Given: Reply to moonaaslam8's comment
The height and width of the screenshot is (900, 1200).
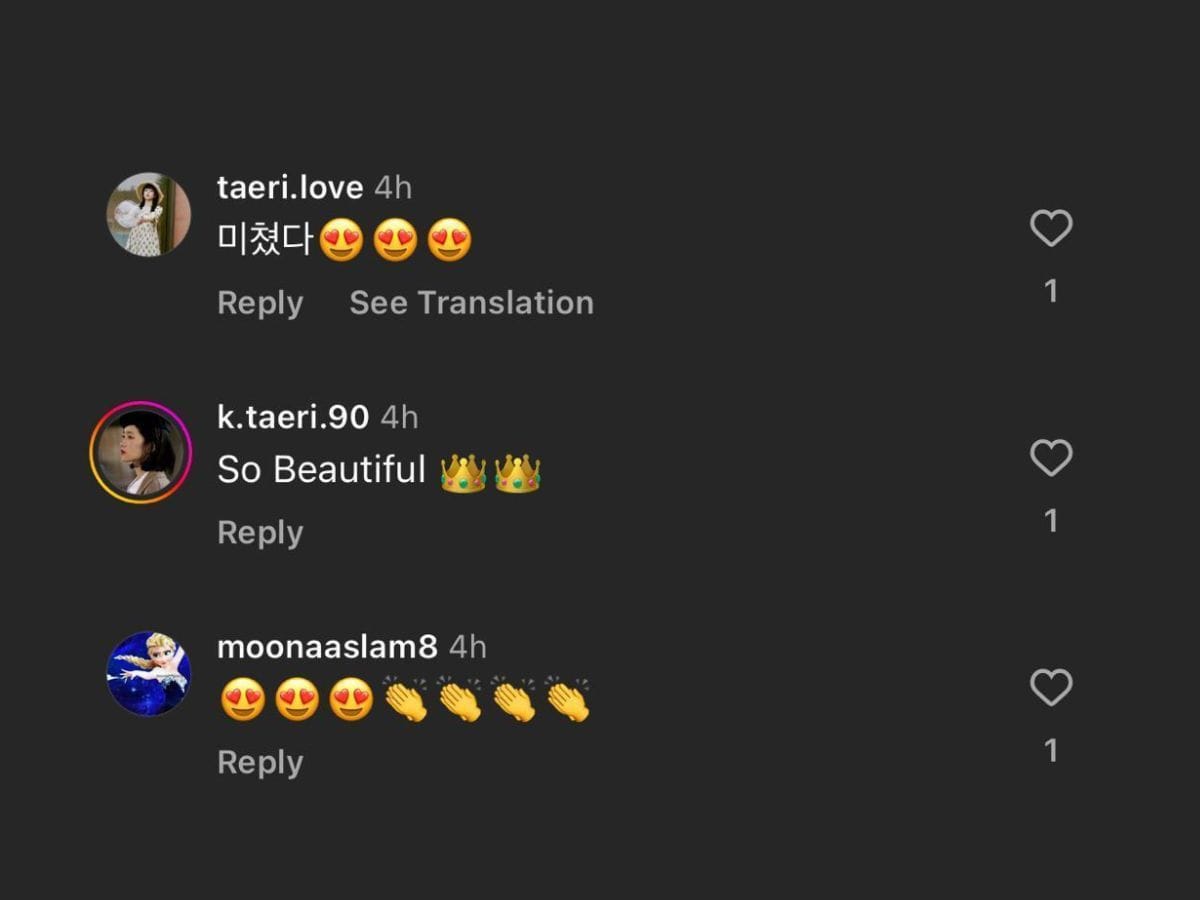Looking at the screenshot, I should (x=260, y=762).
